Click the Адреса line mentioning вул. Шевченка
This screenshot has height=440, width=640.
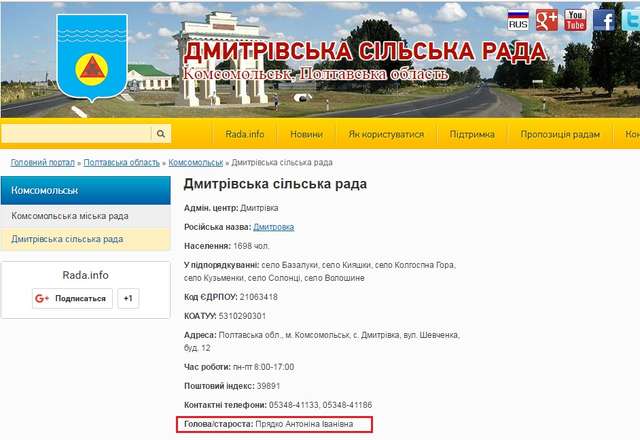322,341
